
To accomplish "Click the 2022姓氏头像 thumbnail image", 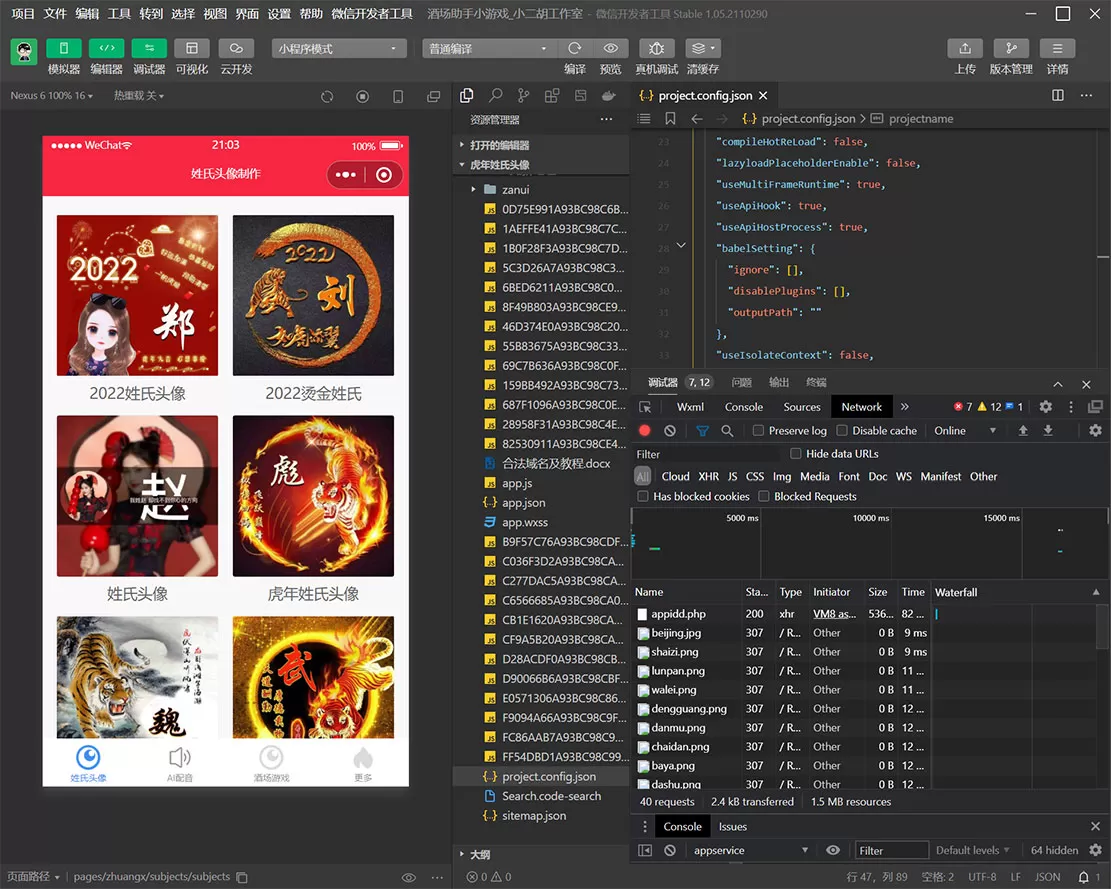I will (x=137, y=295).
